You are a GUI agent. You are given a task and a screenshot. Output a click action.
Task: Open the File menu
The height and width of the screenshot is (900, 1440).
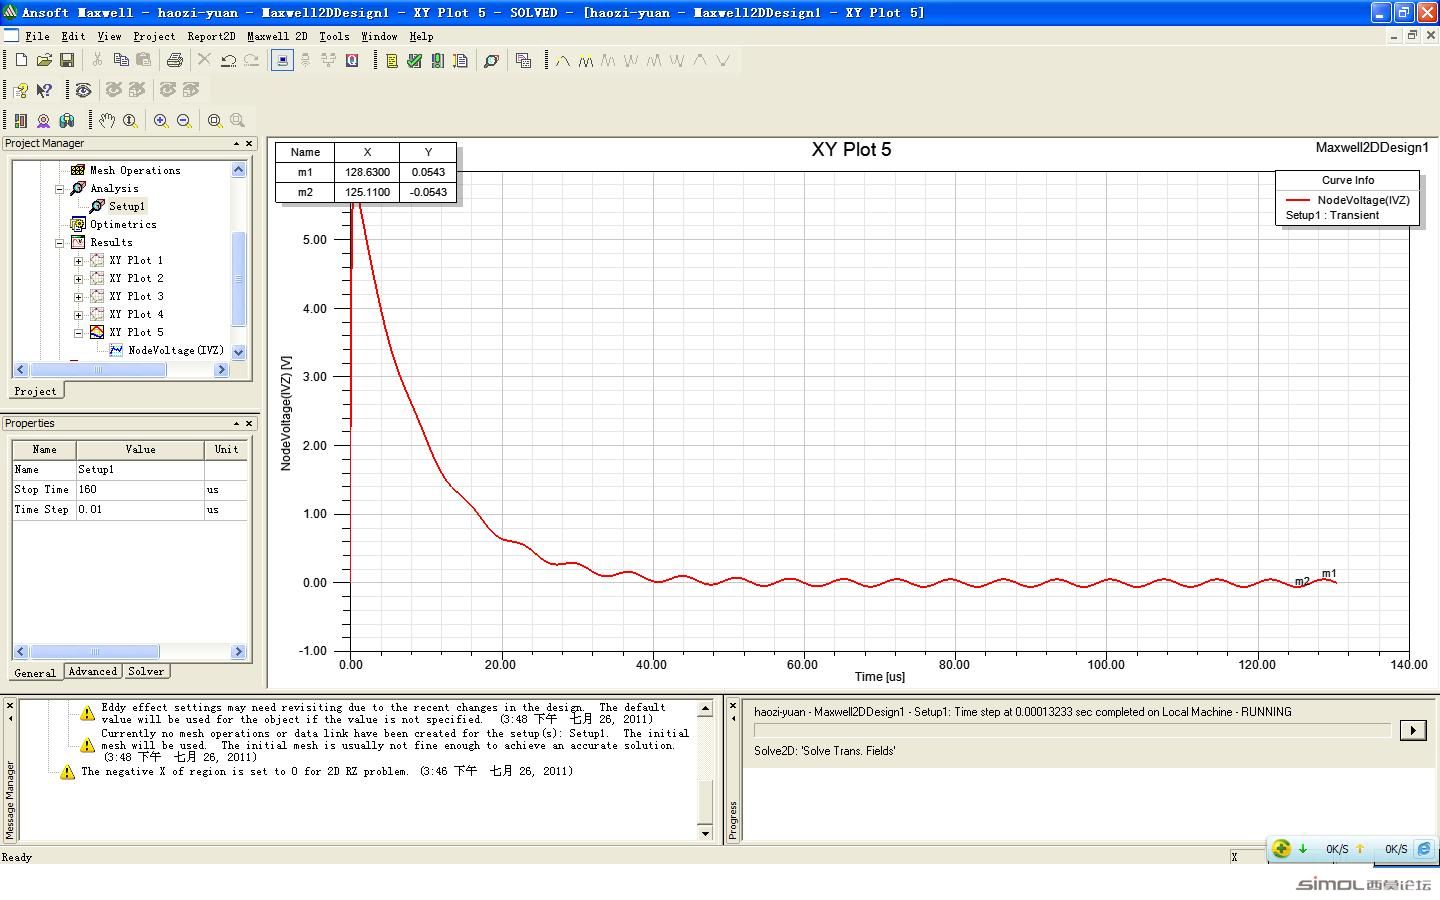37,36
